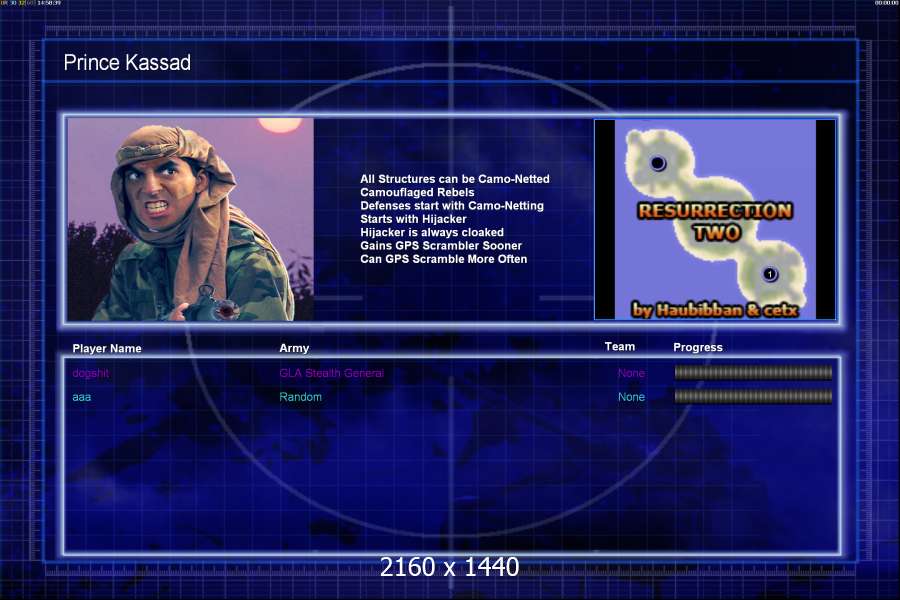Click the Player Name column header
The width and height of the screenshot is (900, 600).
pos(107,348)
